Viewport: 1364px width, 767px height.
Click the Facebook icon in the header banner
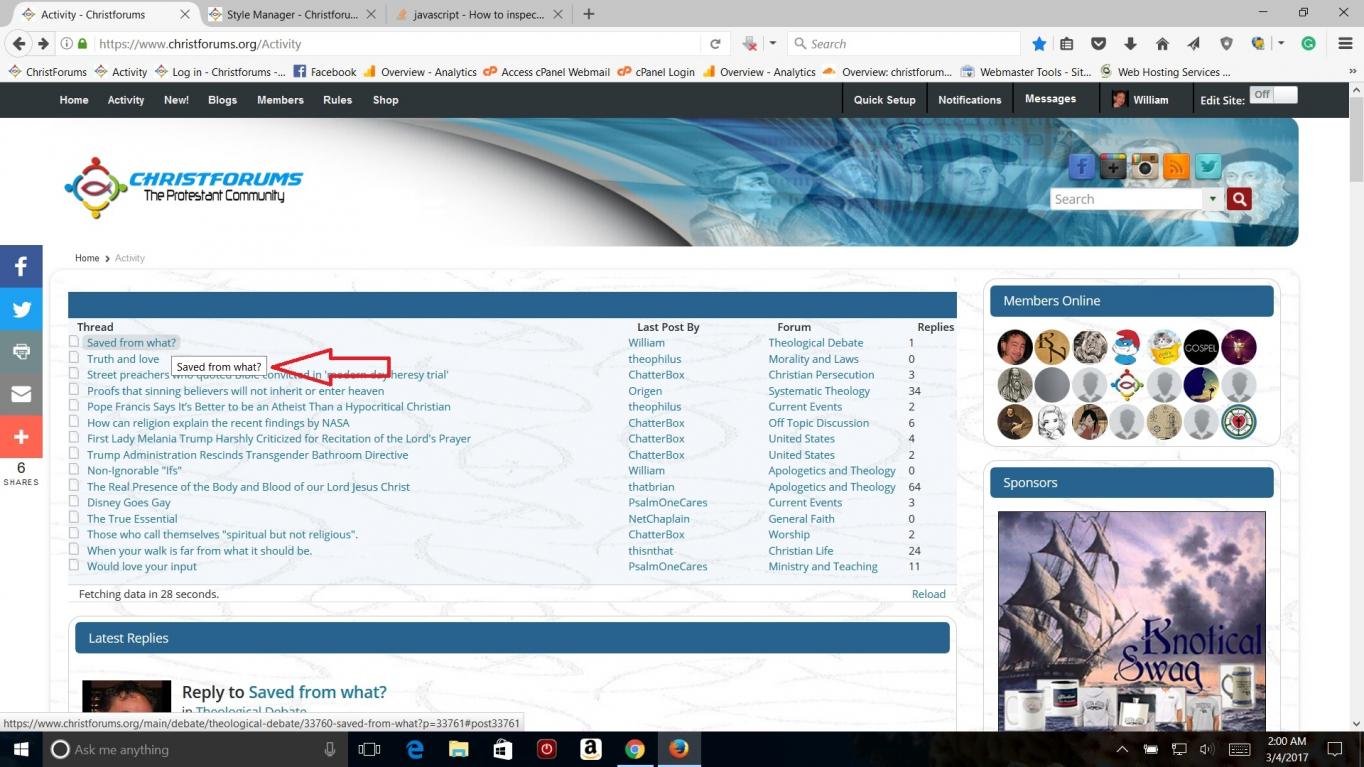(1081, 167)
